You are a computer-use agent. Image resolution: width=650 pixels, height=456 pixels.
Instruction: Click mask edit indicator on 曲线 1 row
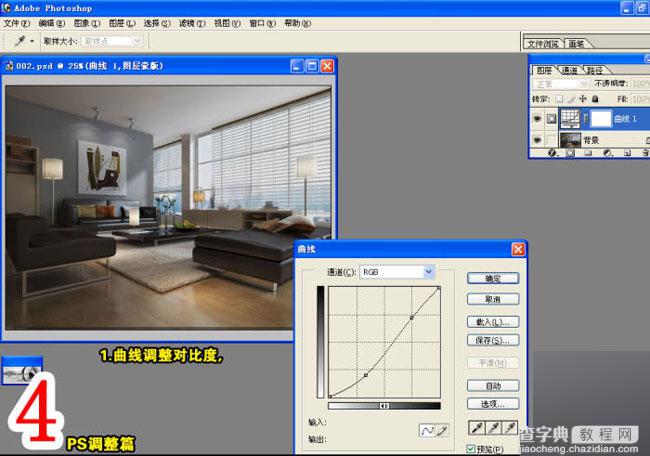click(x=551, y=119)
